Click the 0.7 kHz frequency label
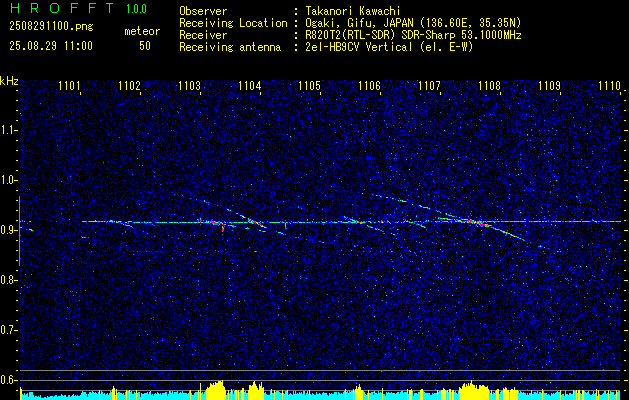The width and height of the screenshot is (629, 400). pyautogui.click(x=8, y=330)
